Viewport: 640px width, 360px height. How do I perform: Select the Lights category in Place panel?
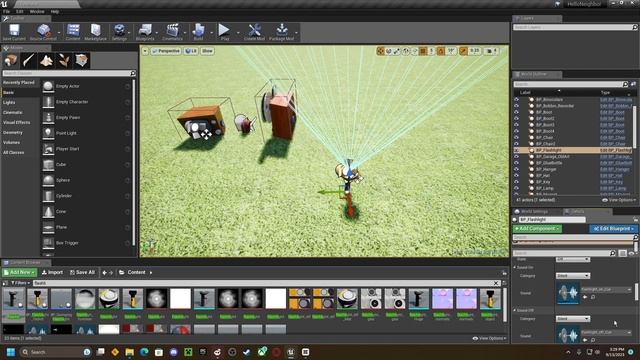click(9, 102)
